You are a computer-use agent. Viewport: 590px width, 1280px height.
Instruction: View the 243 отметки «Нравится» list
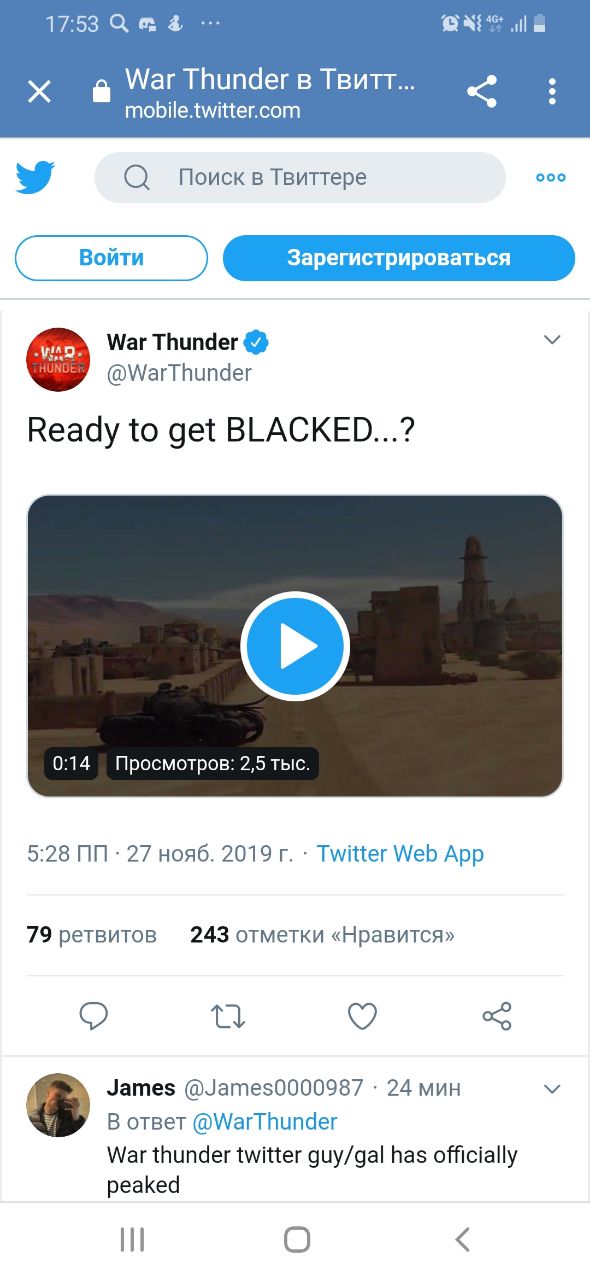tap(322, 935)
